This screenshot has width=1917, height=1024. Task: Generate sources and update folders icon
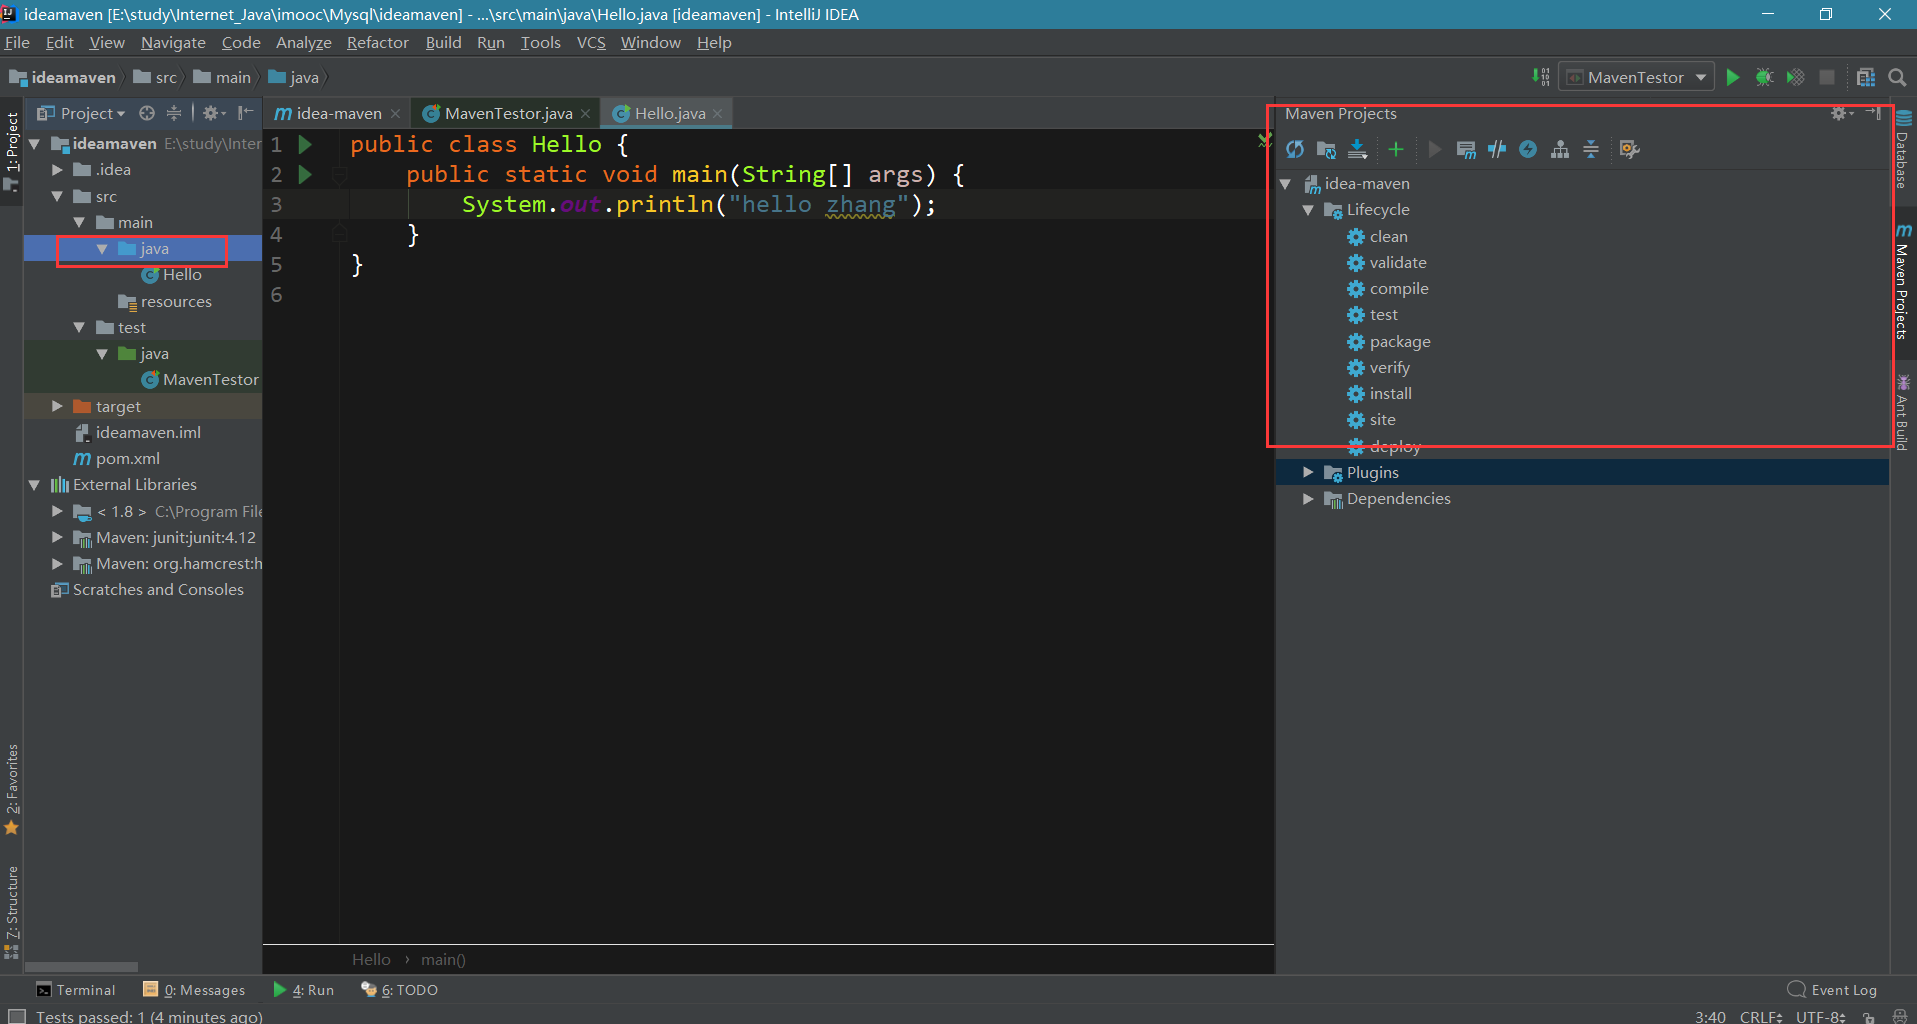click(1326, 150)
